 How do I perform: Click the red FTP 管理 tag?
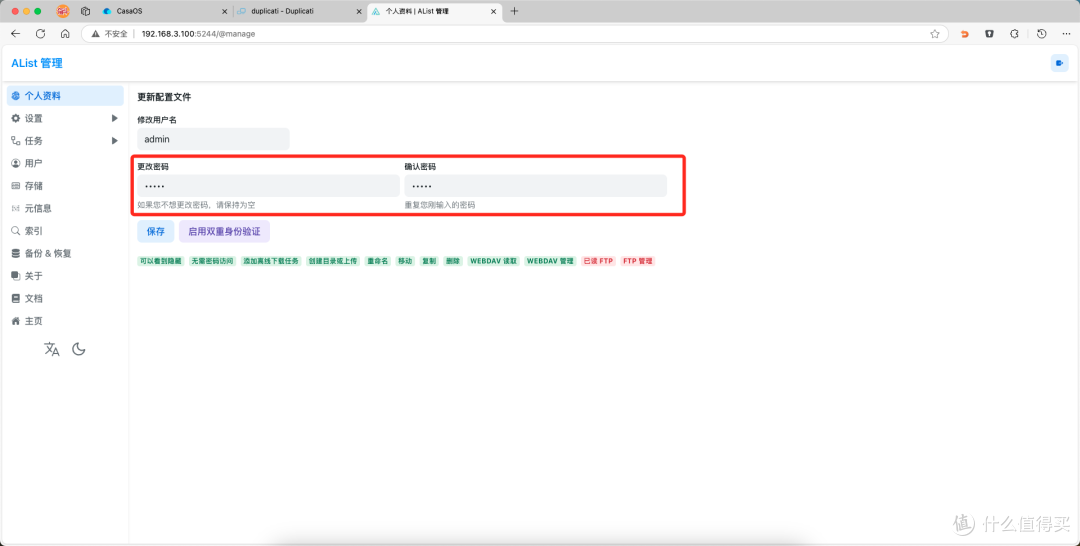pos(637,261)
